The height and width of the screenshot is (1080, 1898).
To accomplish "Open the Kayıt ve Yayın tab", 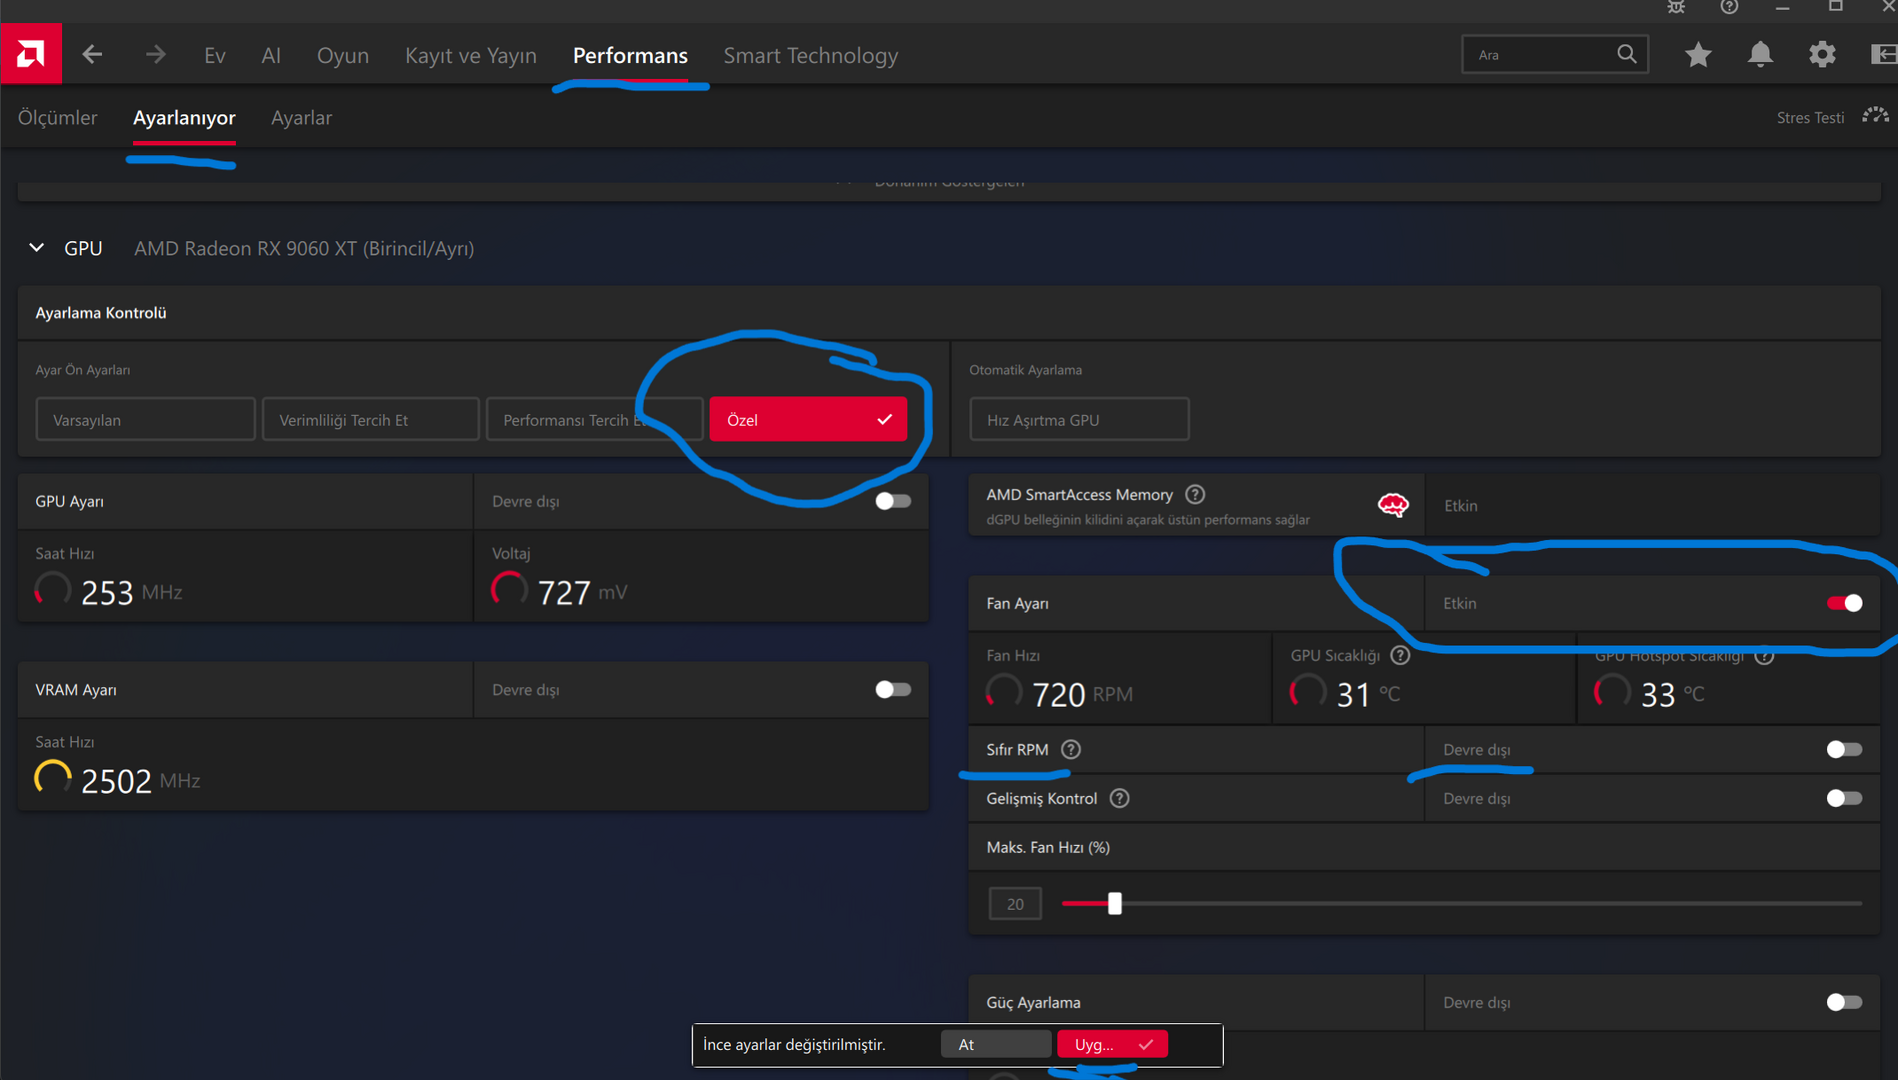I will point(471,55).
